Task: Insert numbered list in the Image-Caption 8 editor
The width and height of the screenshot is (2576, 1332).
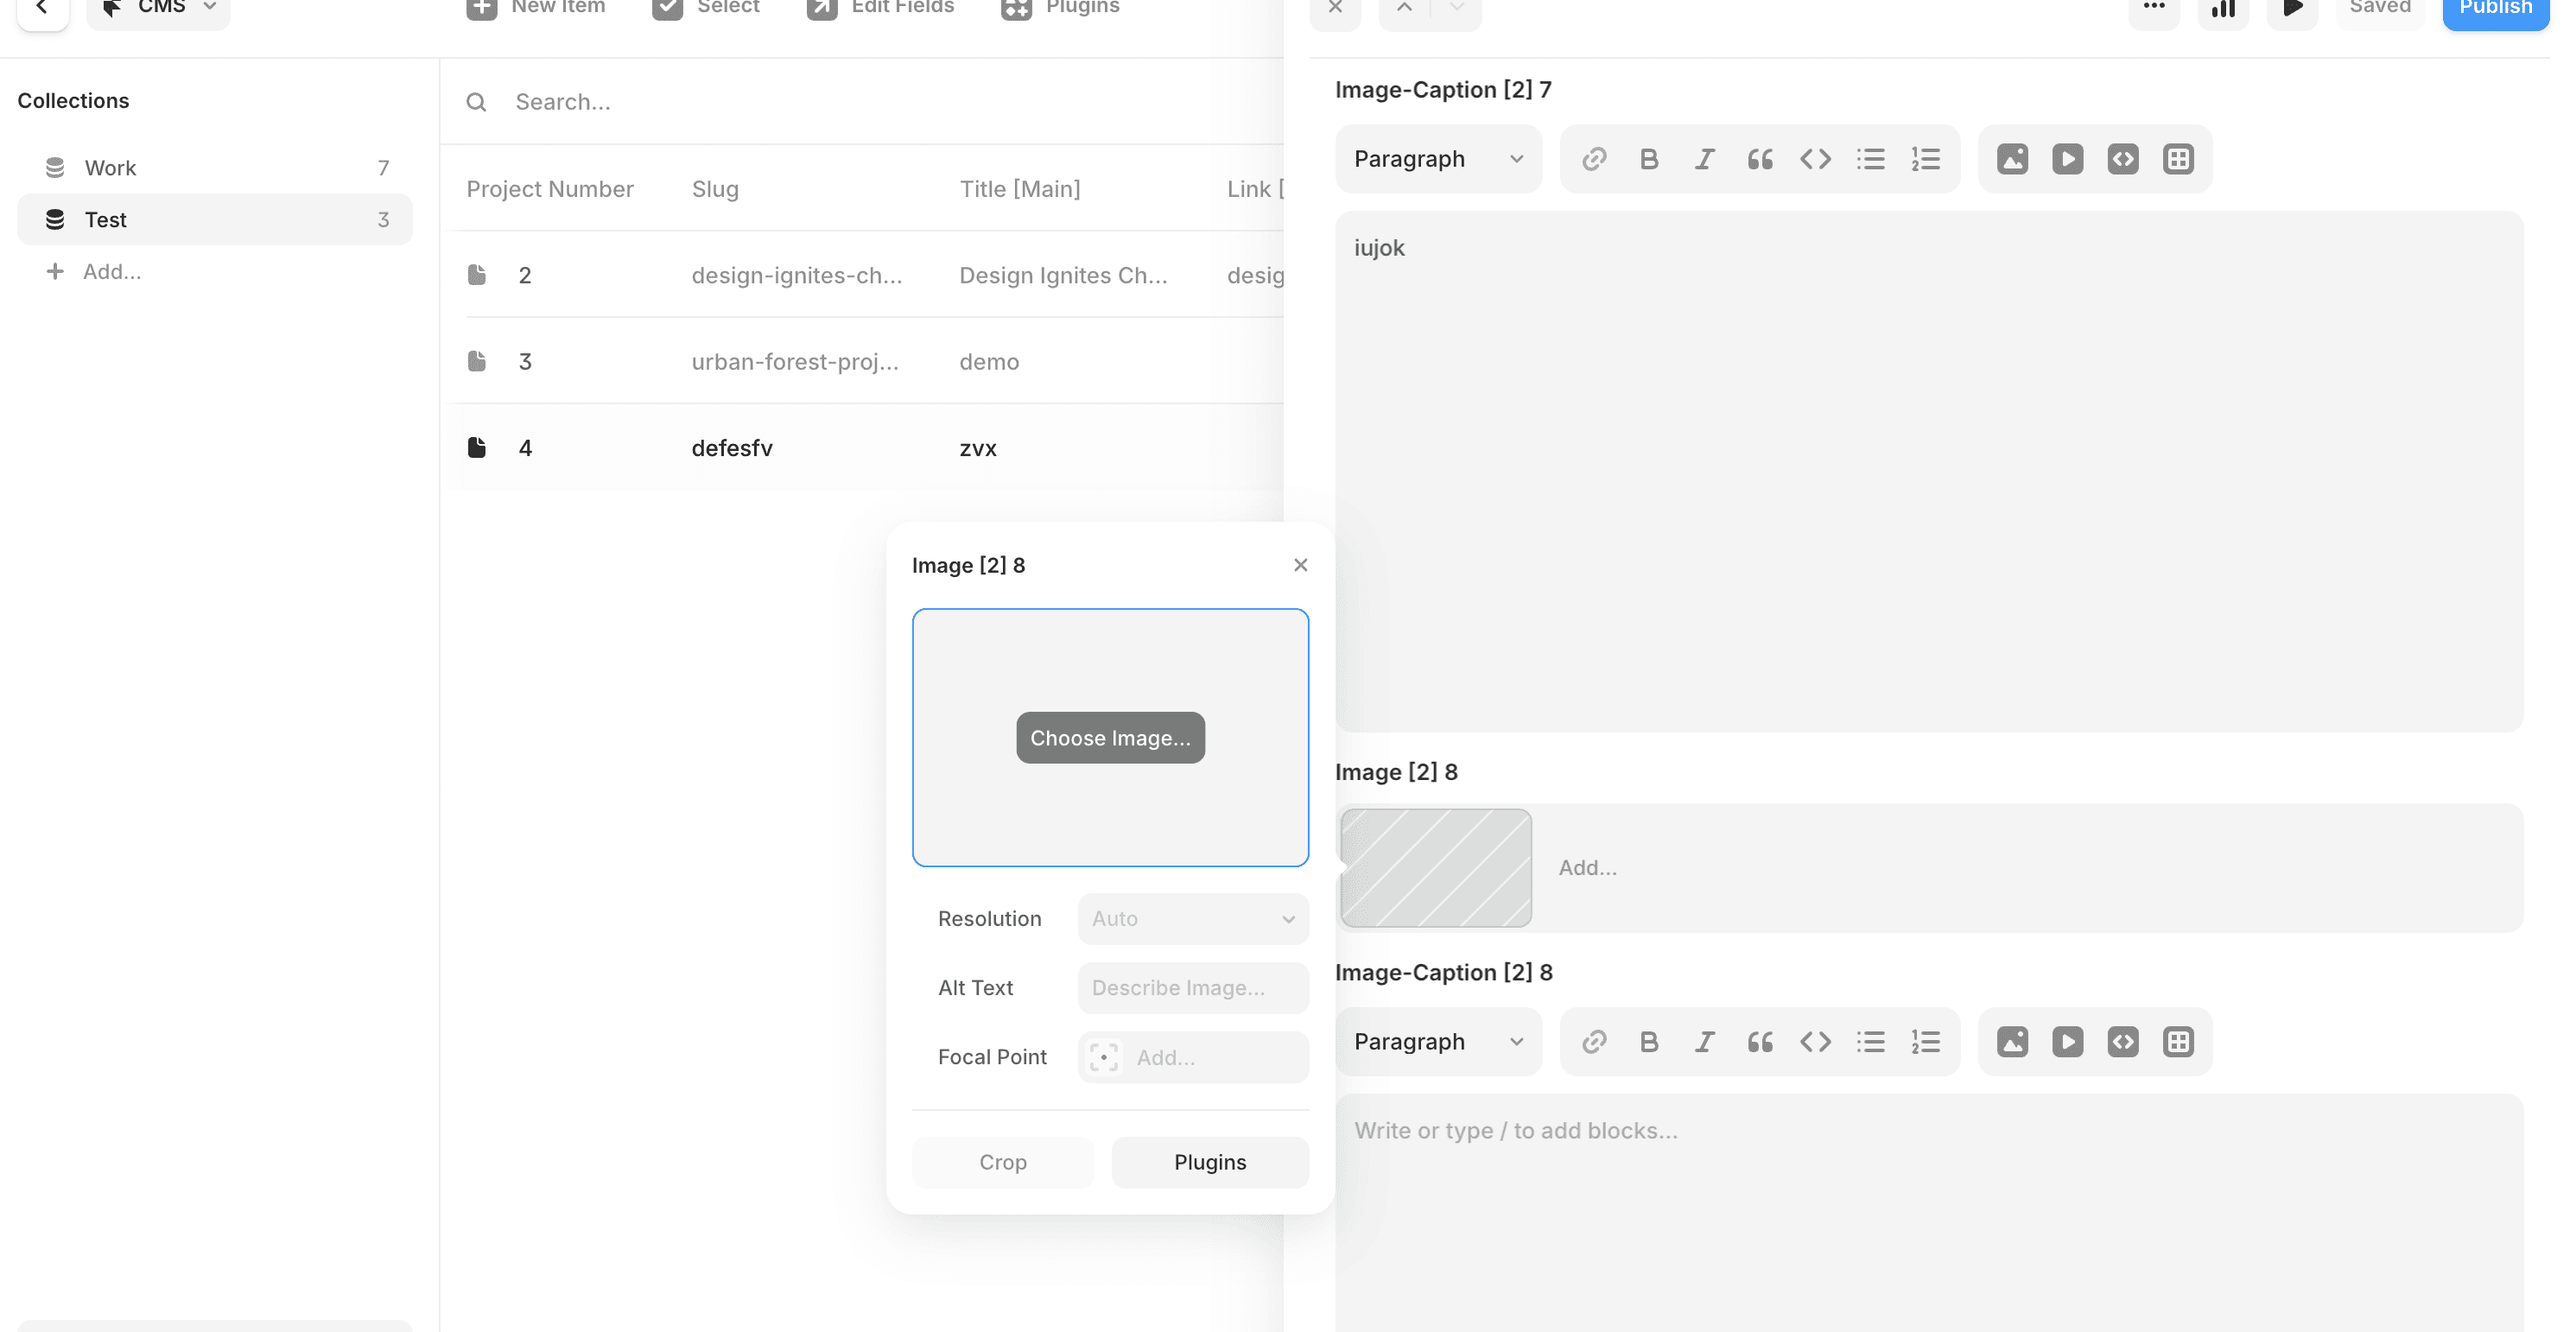Action: click(x=1925, y=1042)
